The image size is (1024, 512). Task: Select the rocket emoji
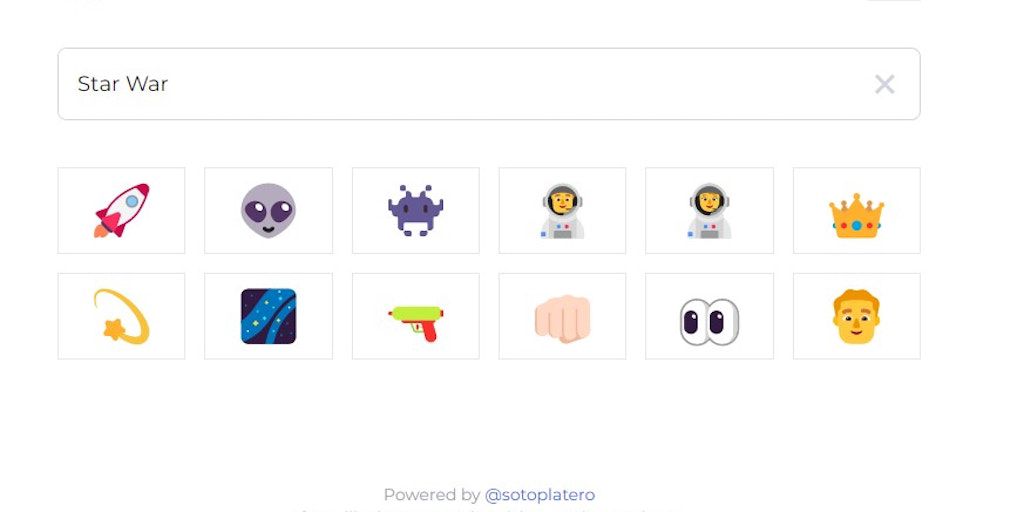click(121, 210)
